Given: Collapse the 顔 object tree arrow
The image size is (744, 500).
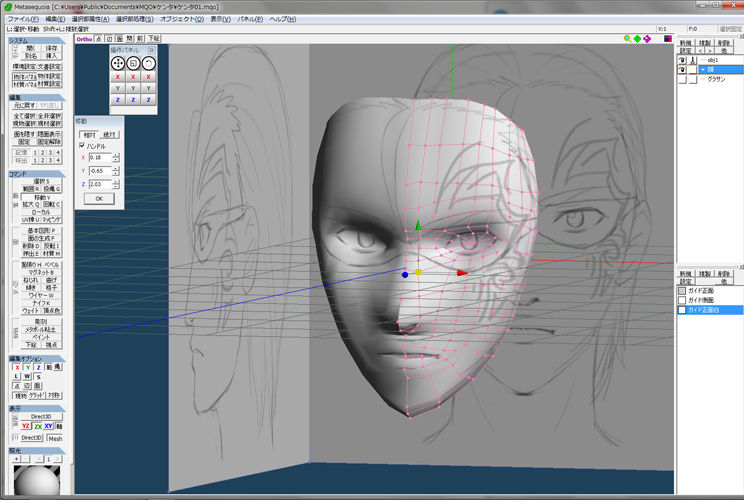Looking at the screenshot, I should tap(703, 70).
